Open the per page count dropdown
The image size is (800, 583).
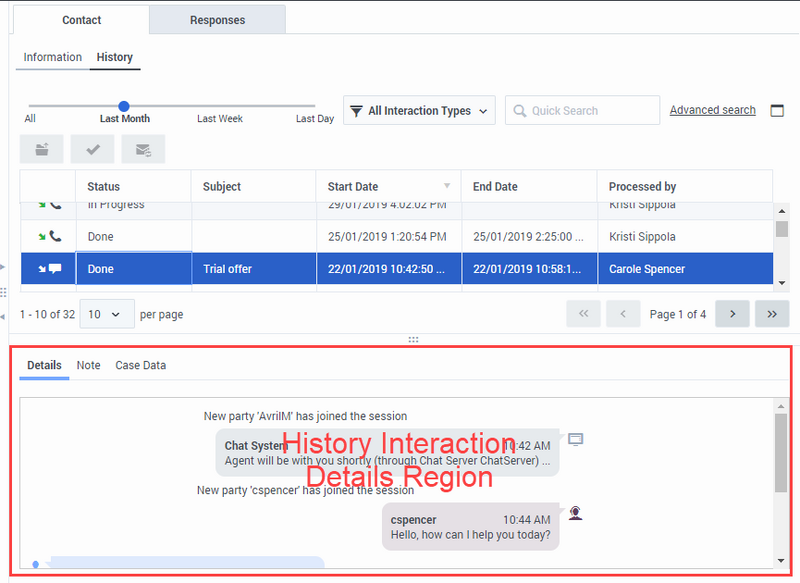click(x=106, y=314)
